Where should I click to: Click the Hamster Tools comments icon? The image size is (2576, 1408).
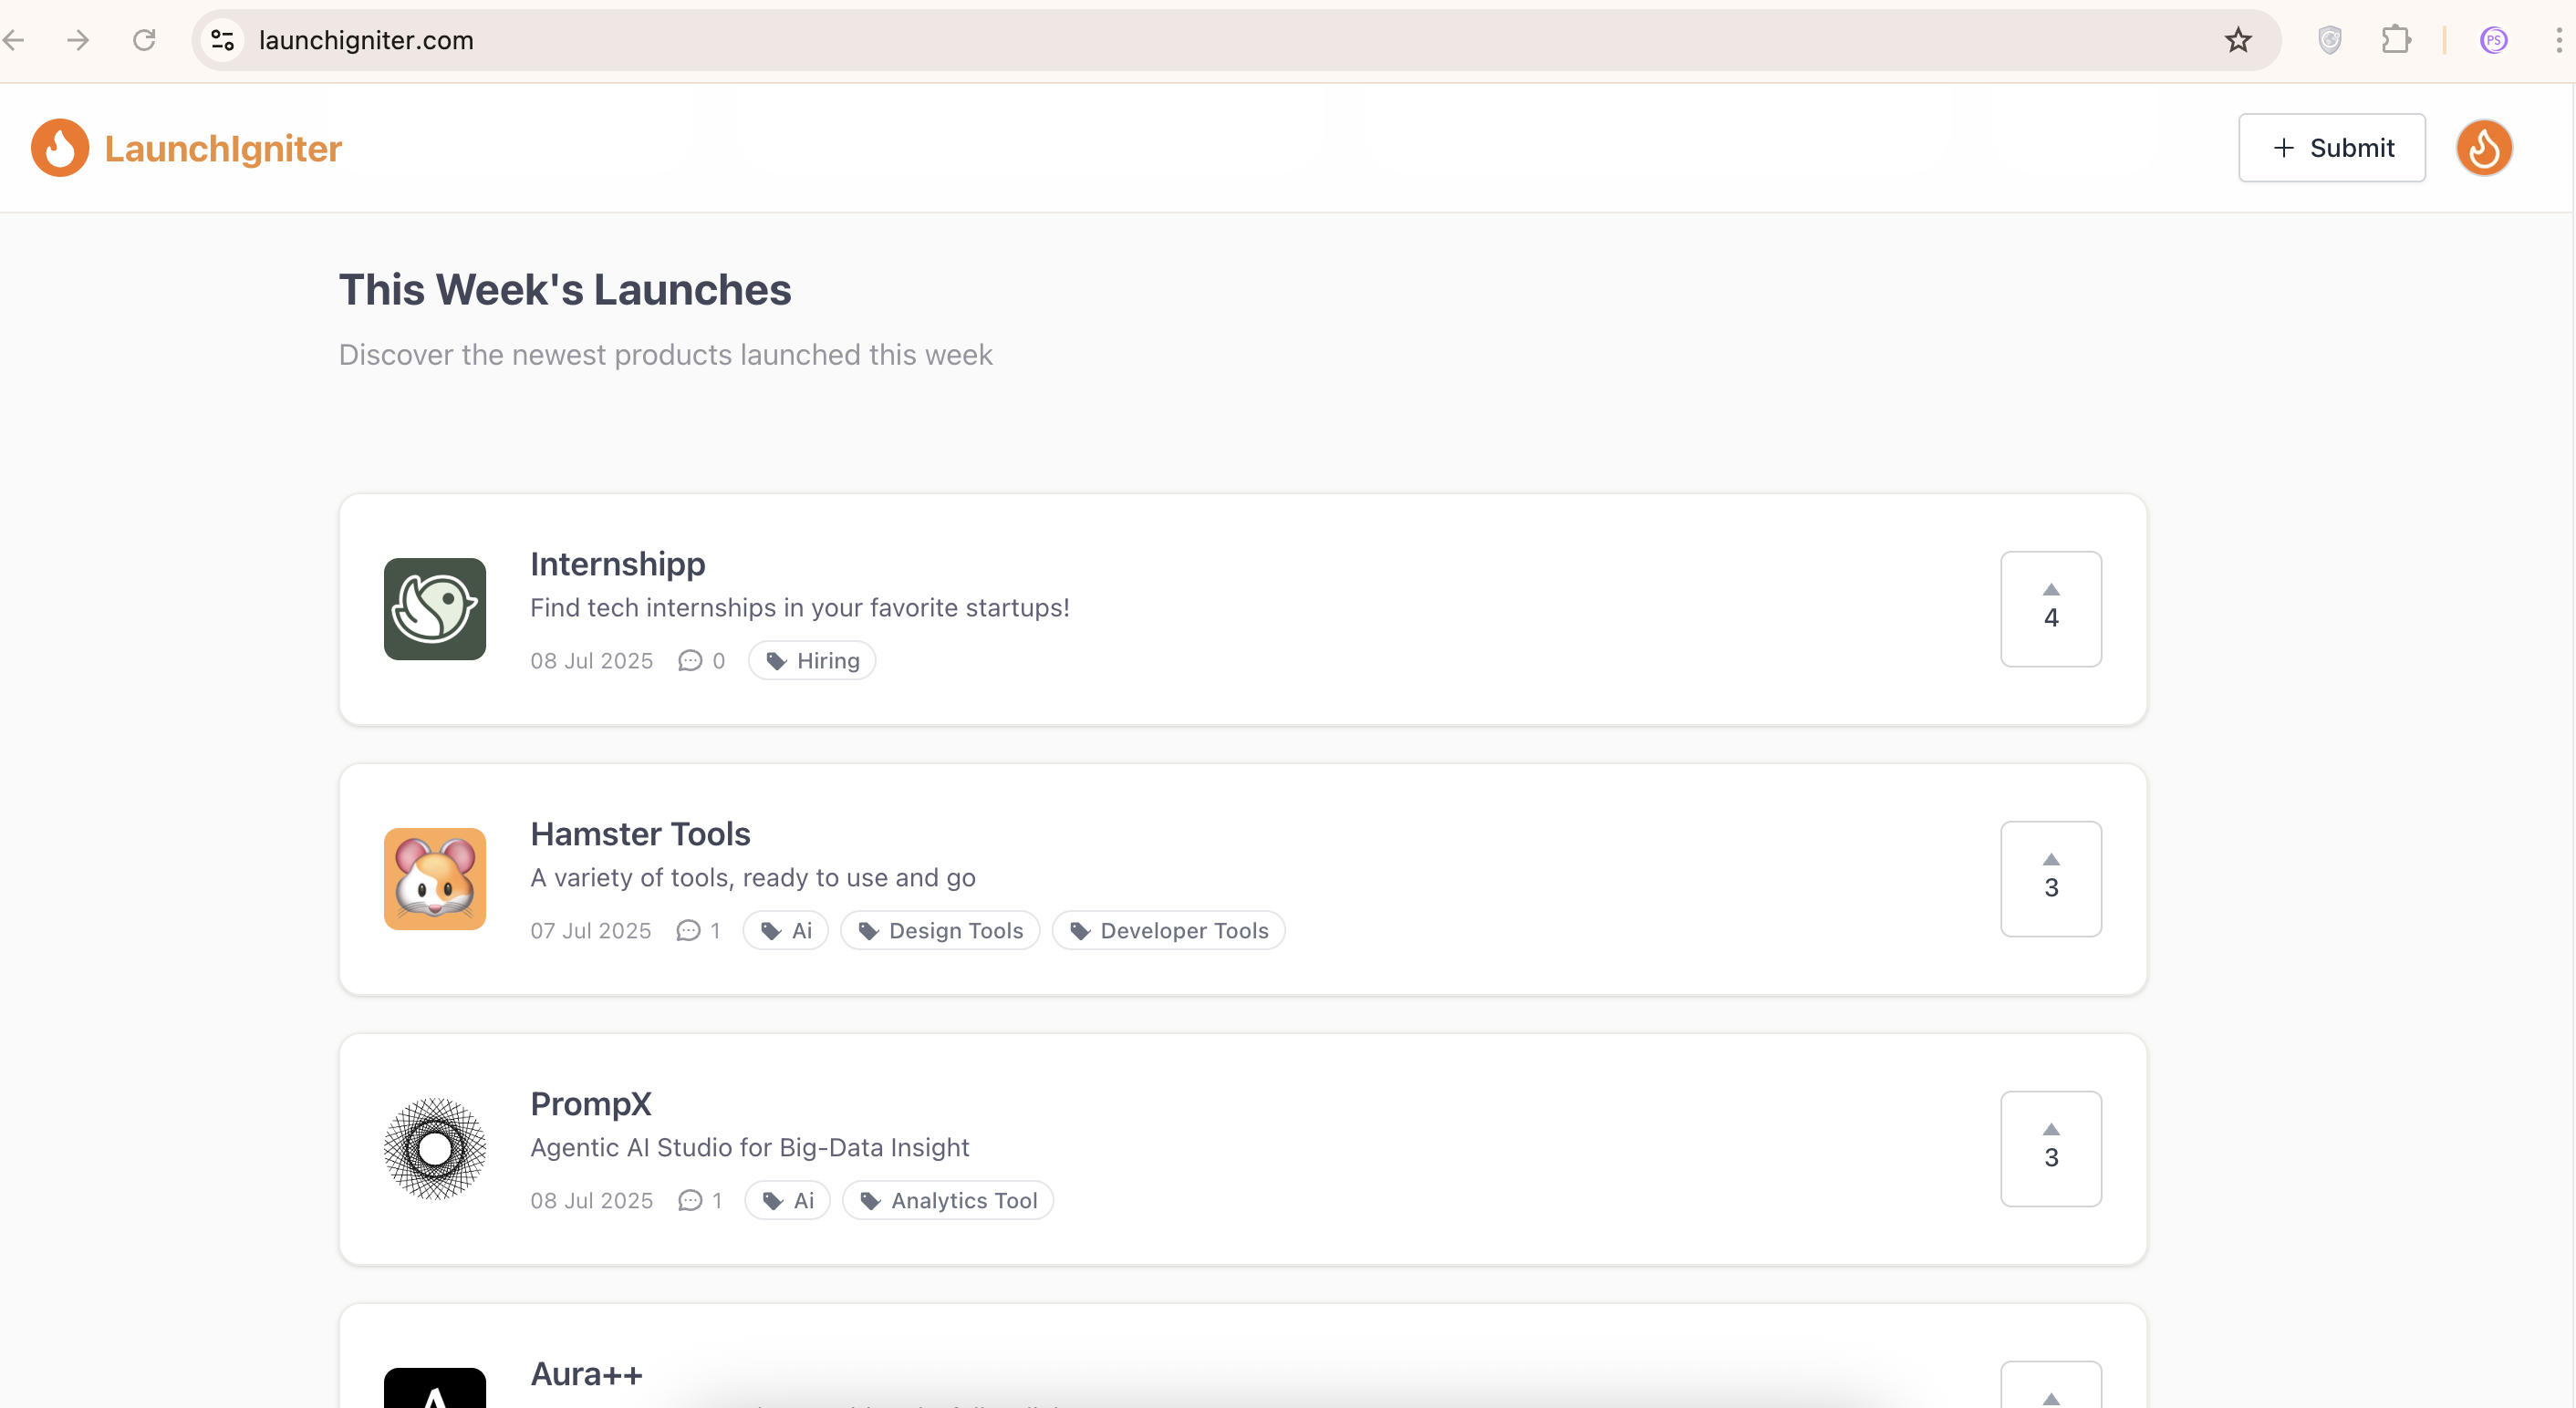click(x=688, y=931)
